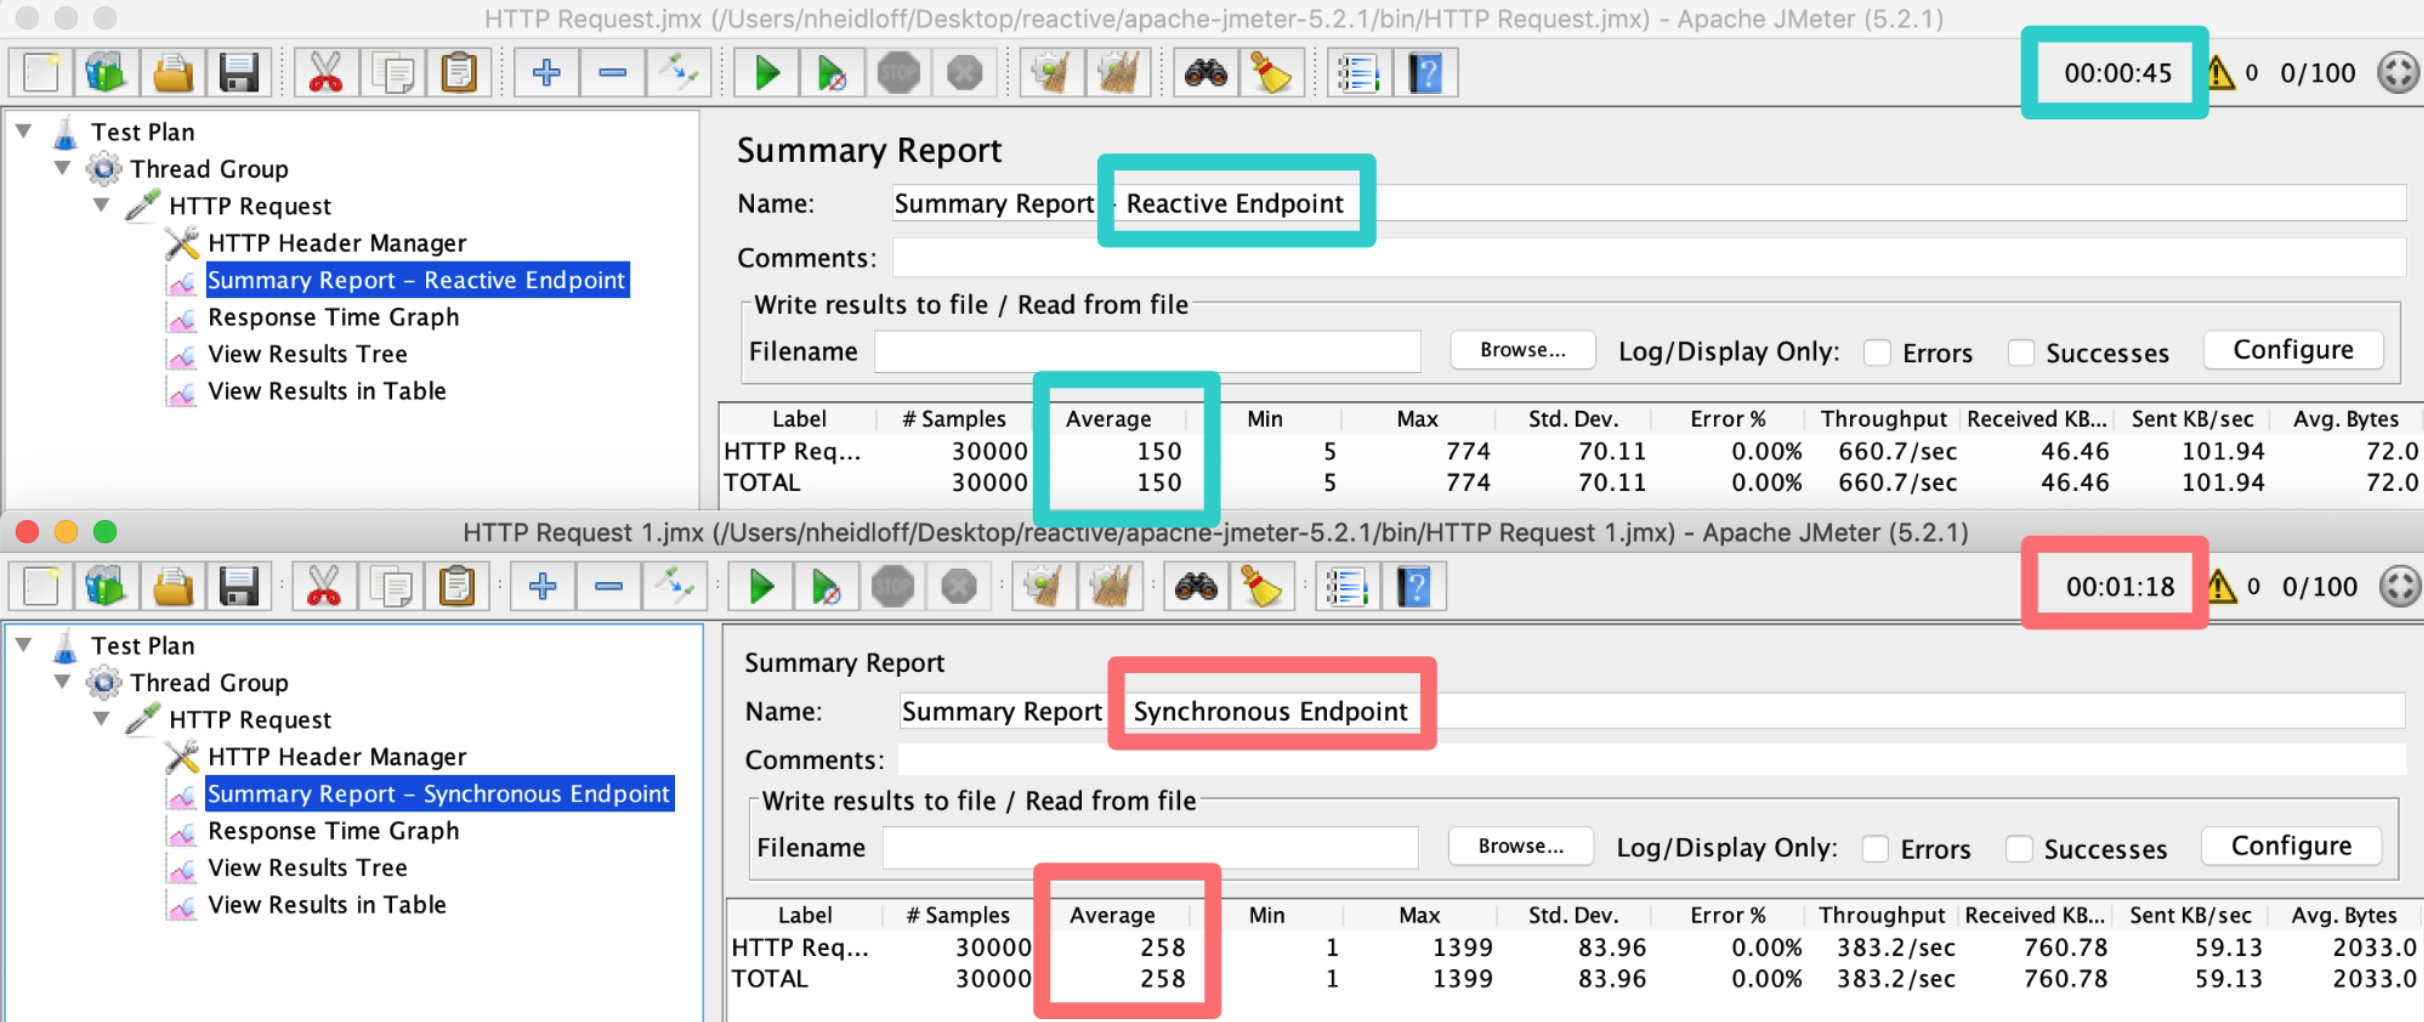Open Help in the Reactive Endpoint window toolbar

(x=1426, y=73)
